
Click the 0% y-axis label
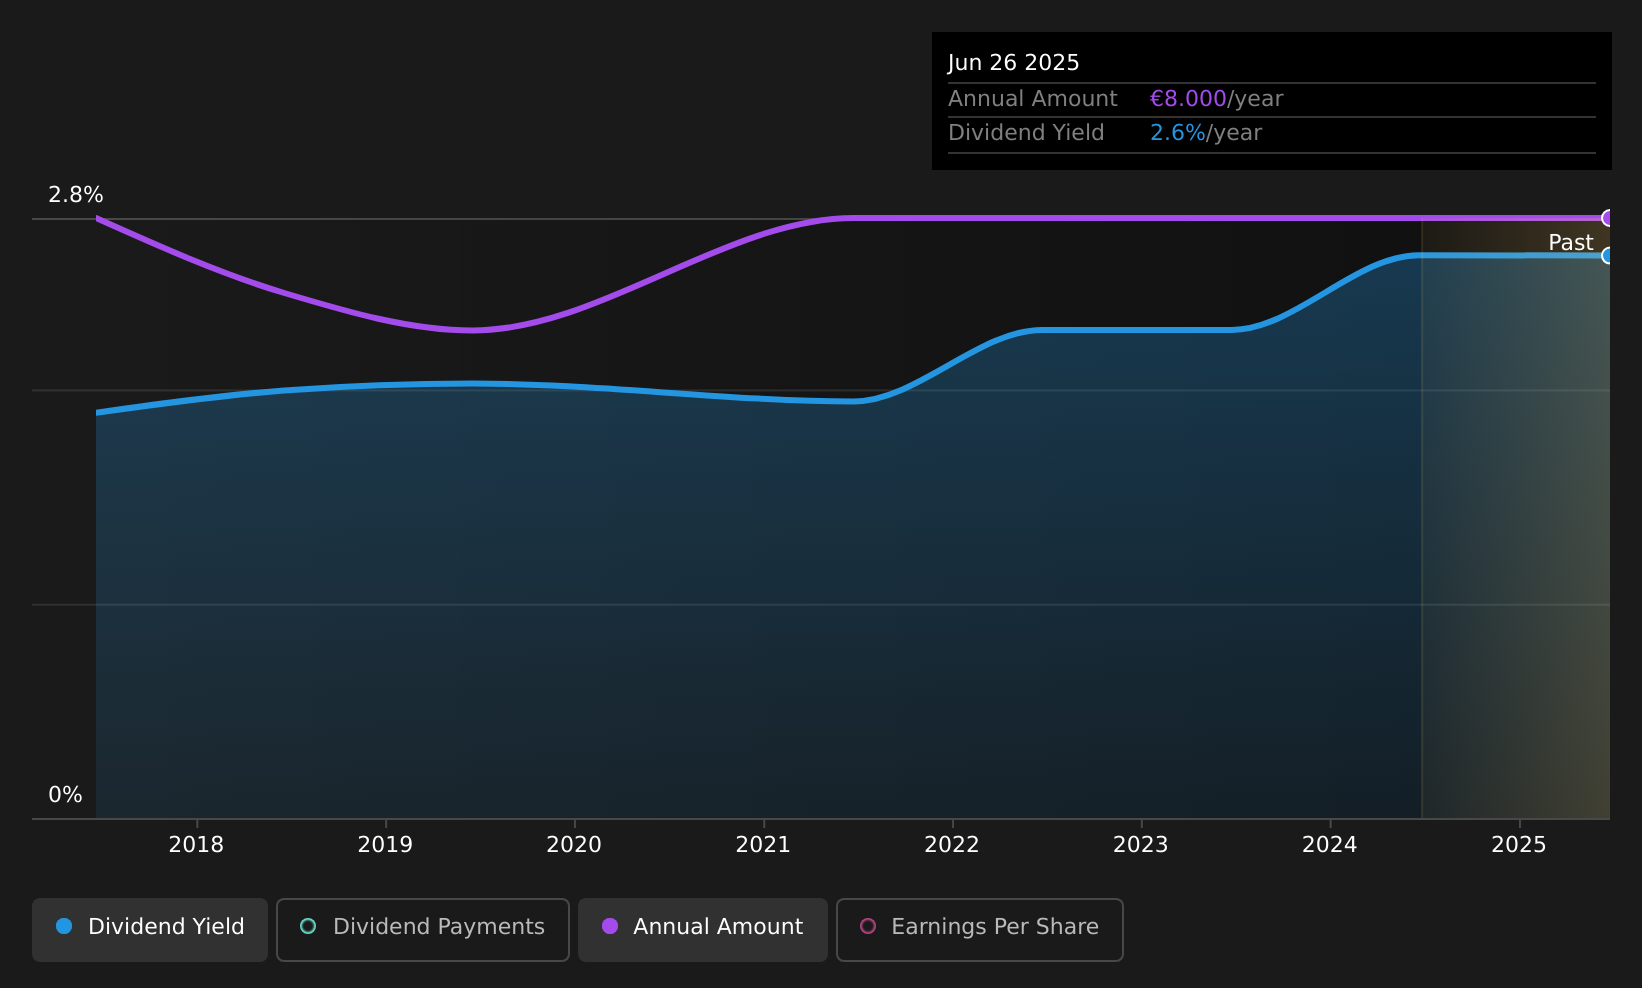65,795
